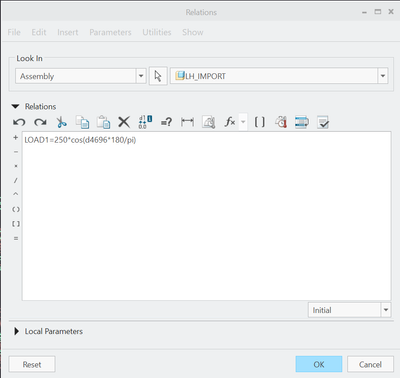Click the Copy icon in toolbar
The image size is (400, 378).
82,122
